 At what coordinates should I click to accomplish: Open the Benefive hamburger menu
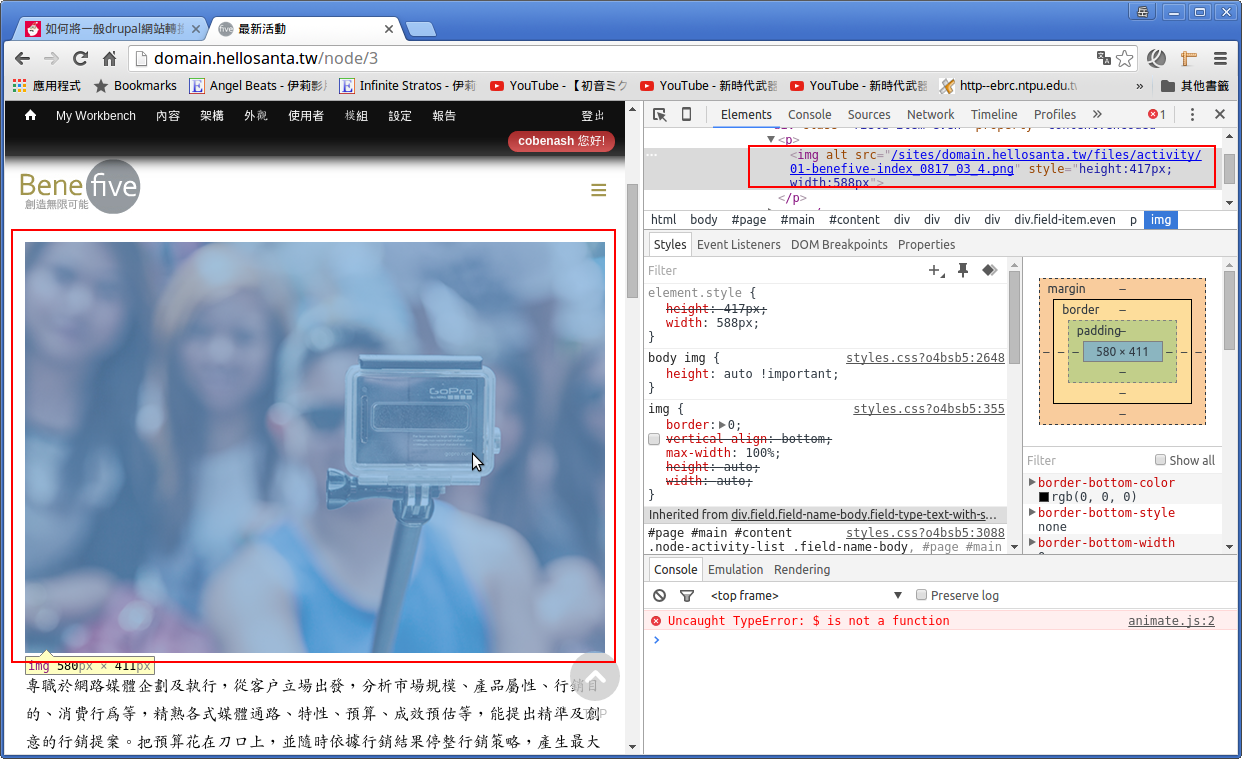pos(599,190)
